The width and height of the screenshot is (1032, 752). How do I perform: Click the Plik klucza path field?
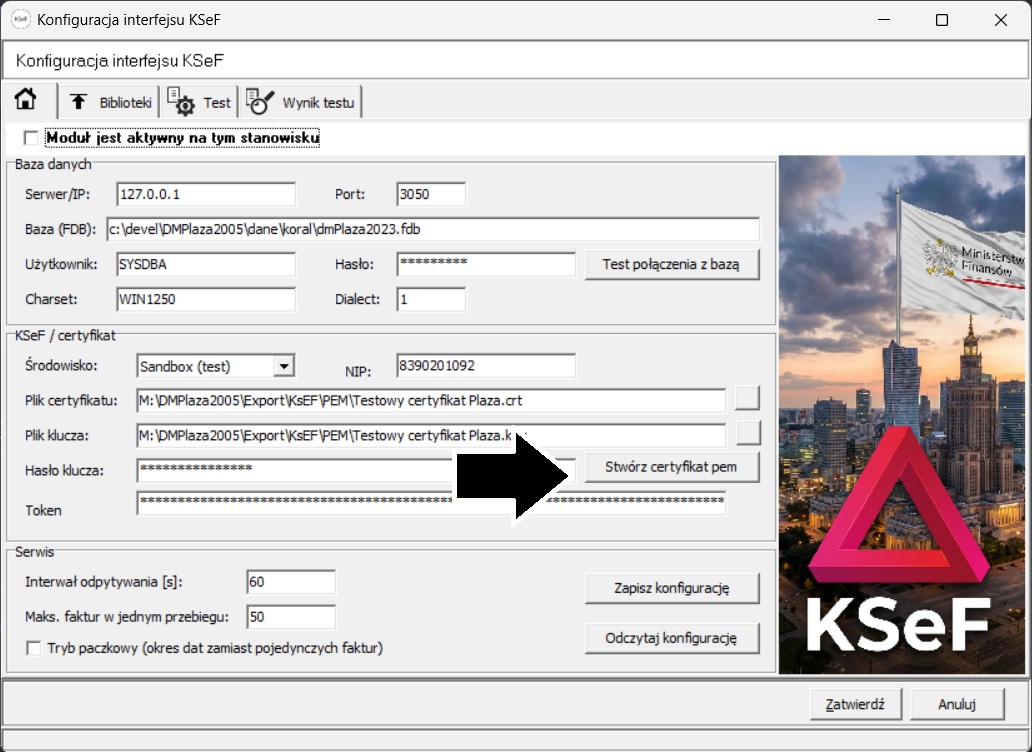tap(431, 436)
